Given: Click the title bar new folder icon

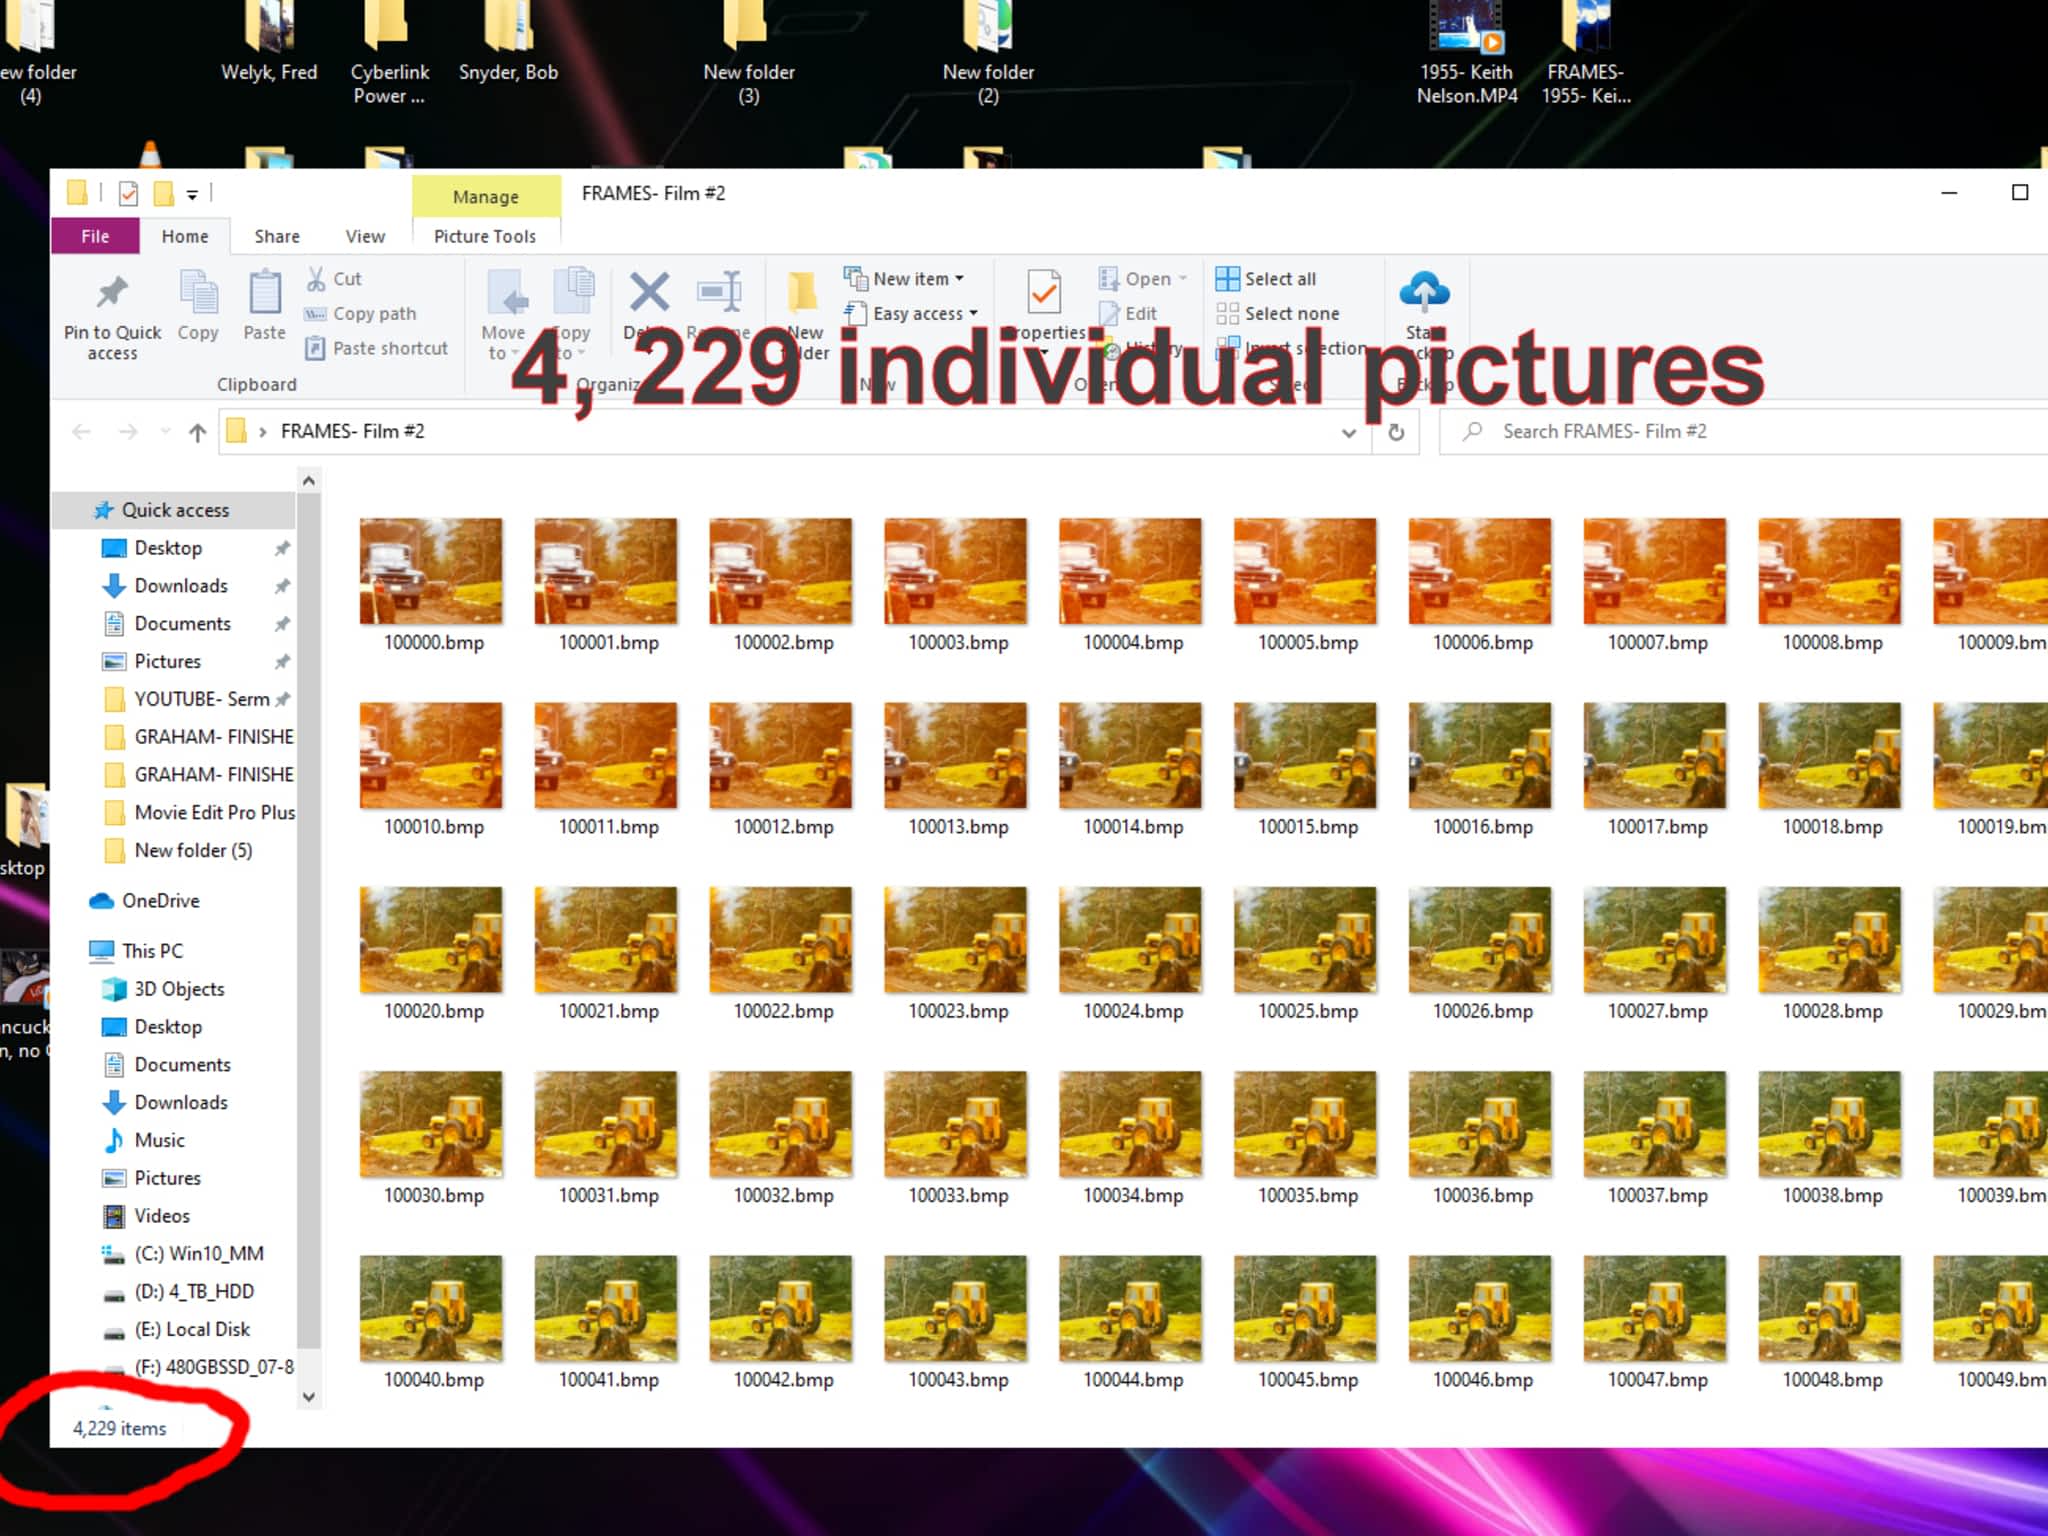Looking at the screenshot, I should [163, 194].
